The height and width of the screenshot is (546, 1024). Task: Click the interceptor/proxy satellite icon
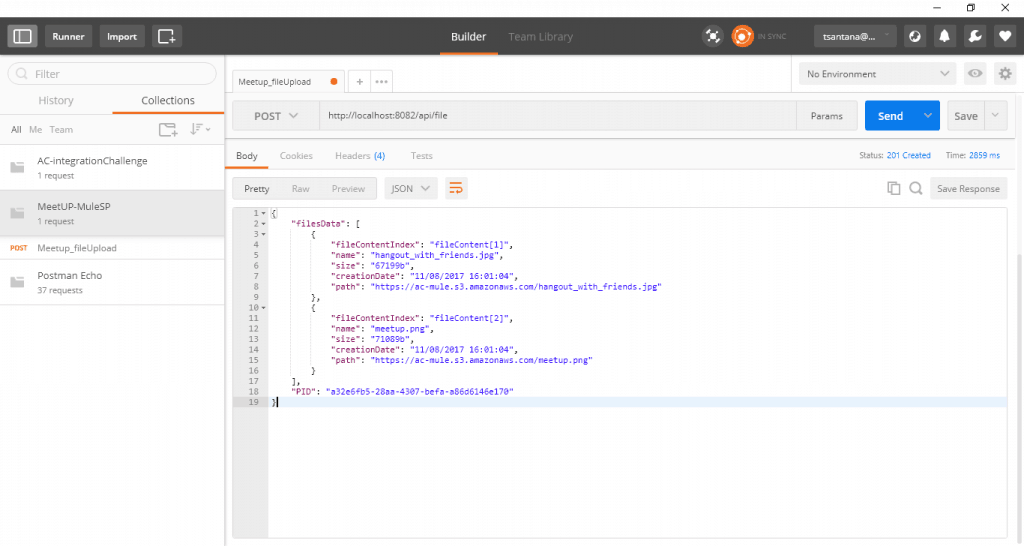[x=712, y=36]
